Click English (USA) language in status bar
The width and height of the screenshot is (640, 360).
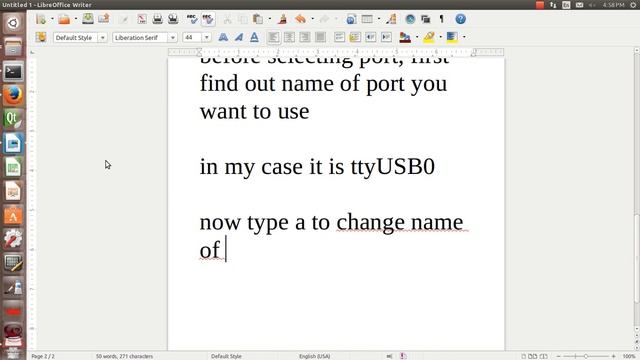[315, 356]
